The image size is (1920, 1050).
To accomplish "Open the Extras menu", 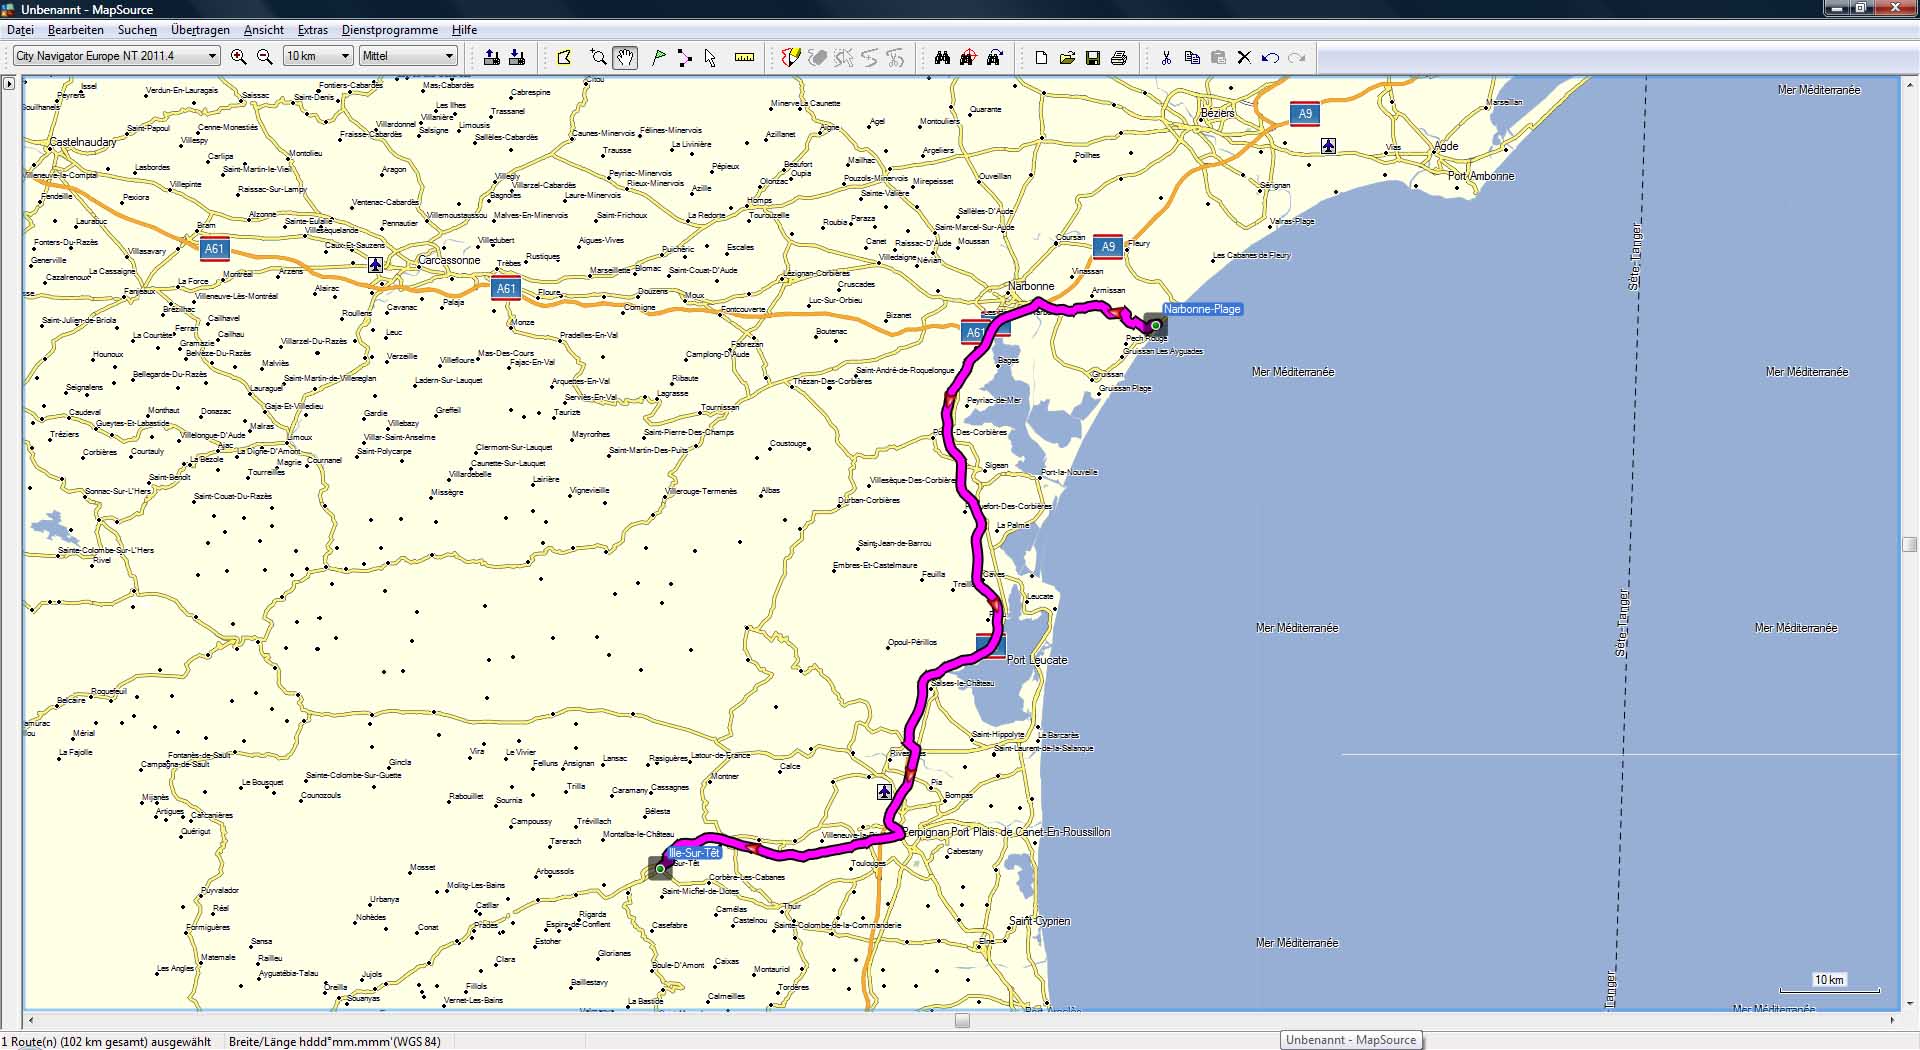I will pyautogui.click(x=313, y=30).
